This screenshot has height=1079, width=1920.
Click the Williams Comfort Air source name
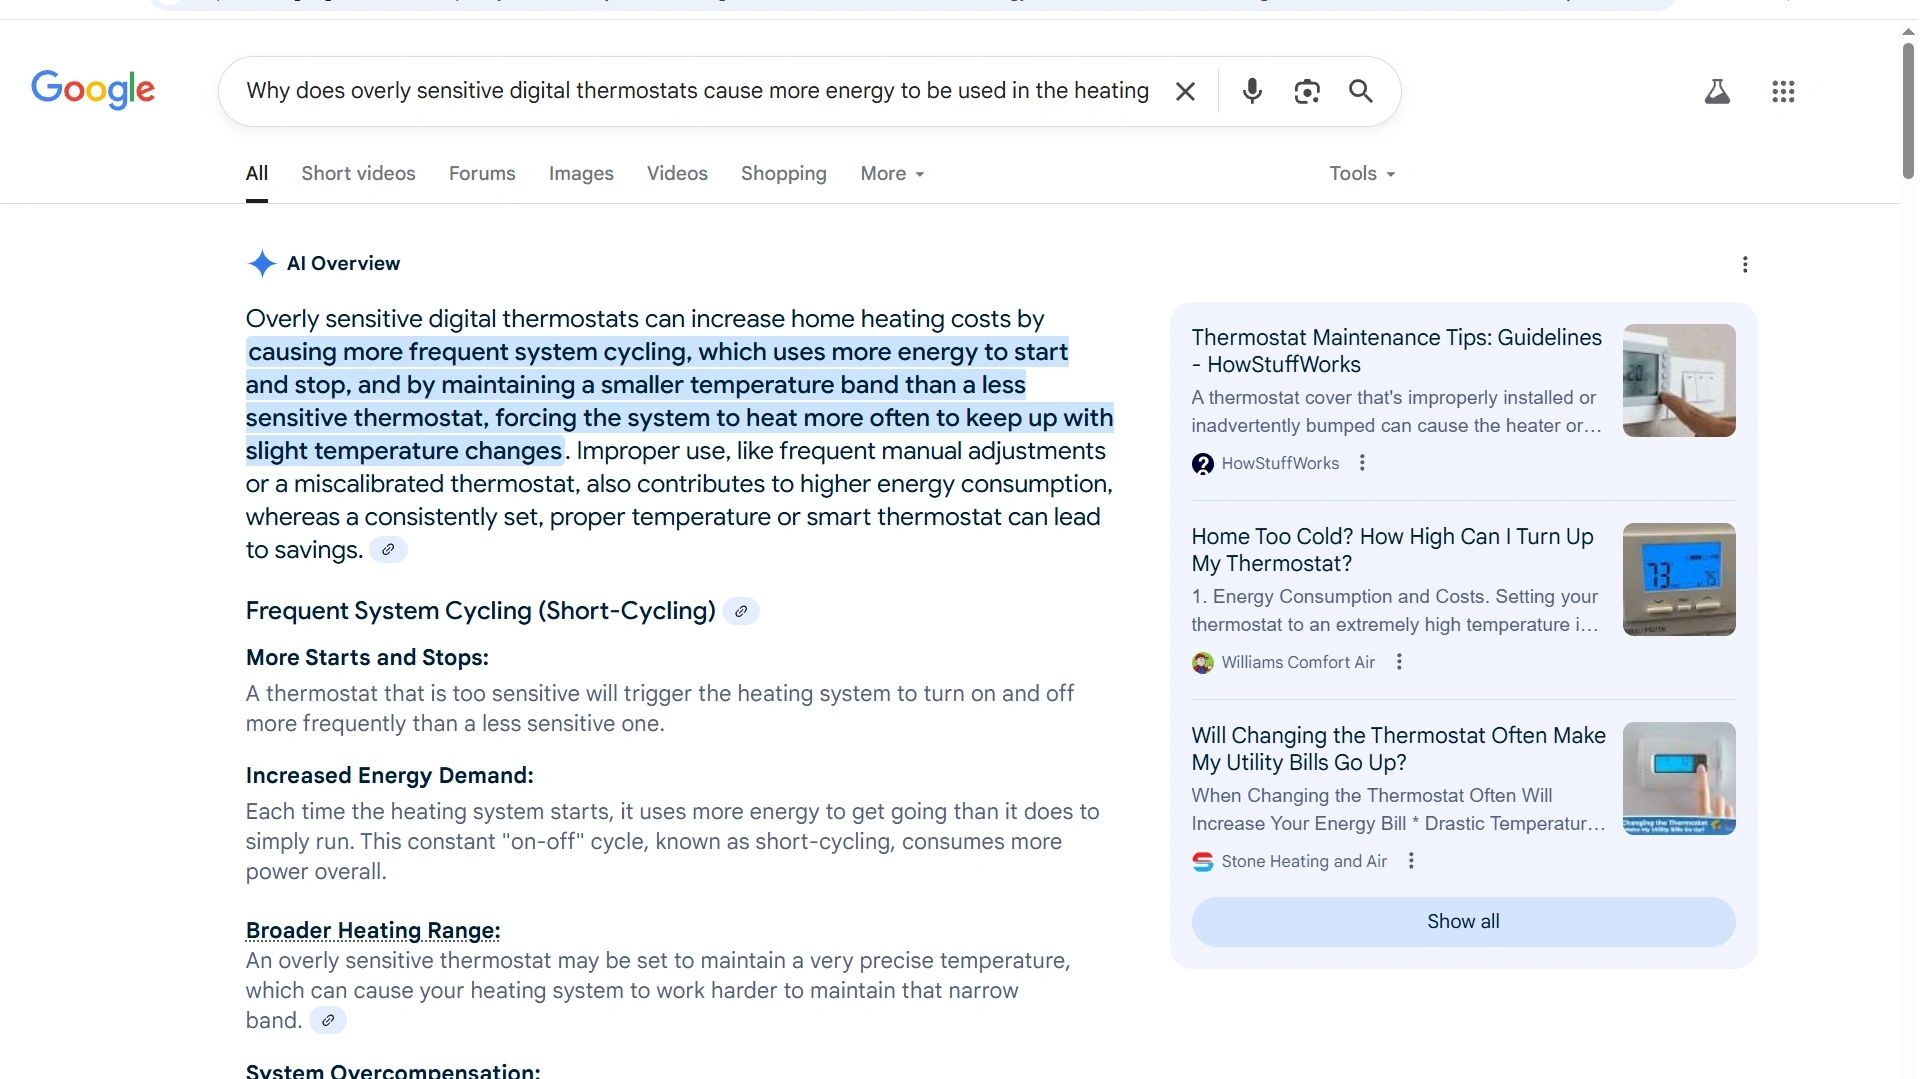[x=1298, y=663]
